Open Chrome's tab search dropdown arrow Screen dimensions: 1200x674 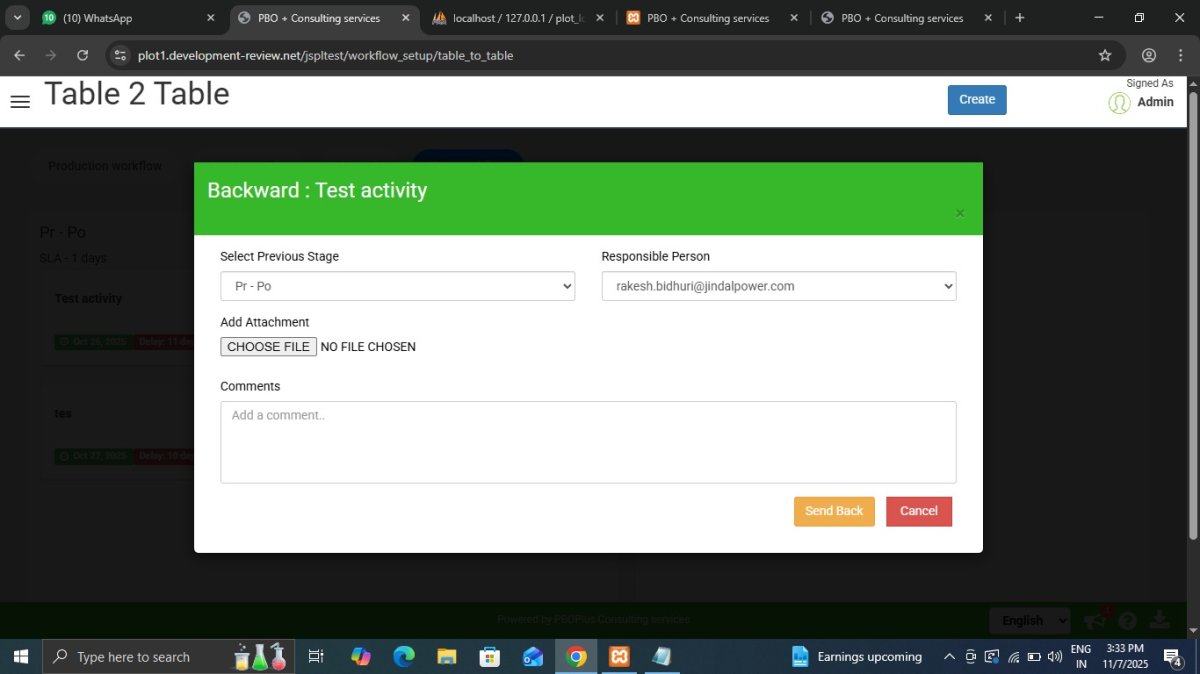coord(17,18)
